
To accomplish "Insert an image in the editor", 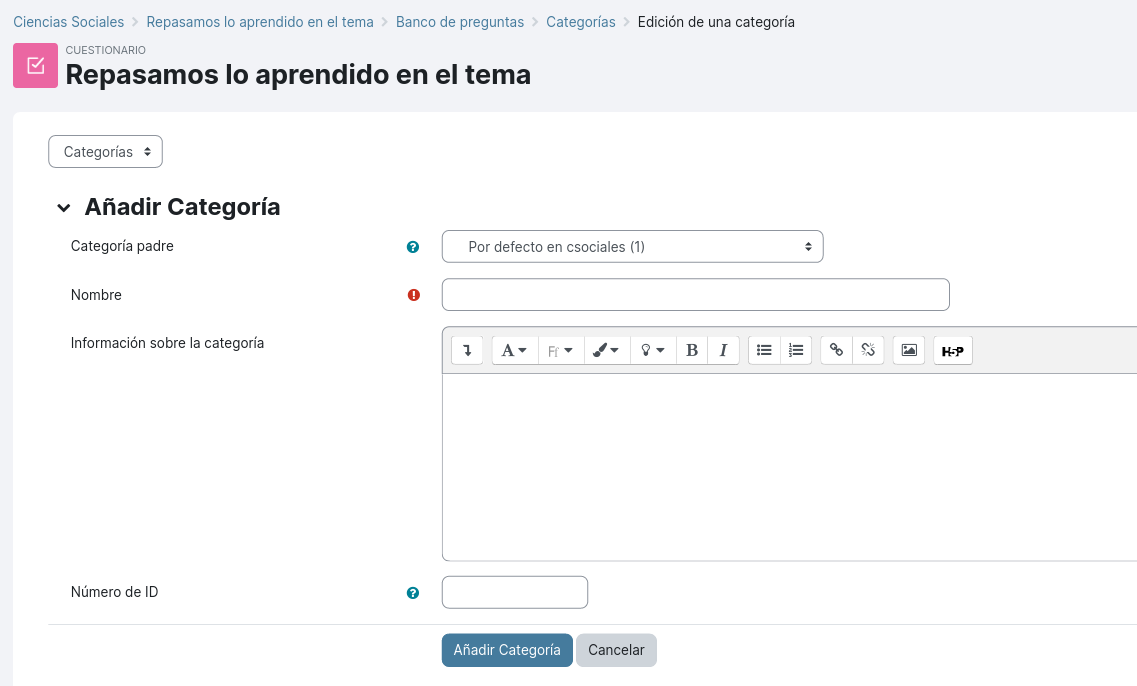I will (x=909, y=350).
